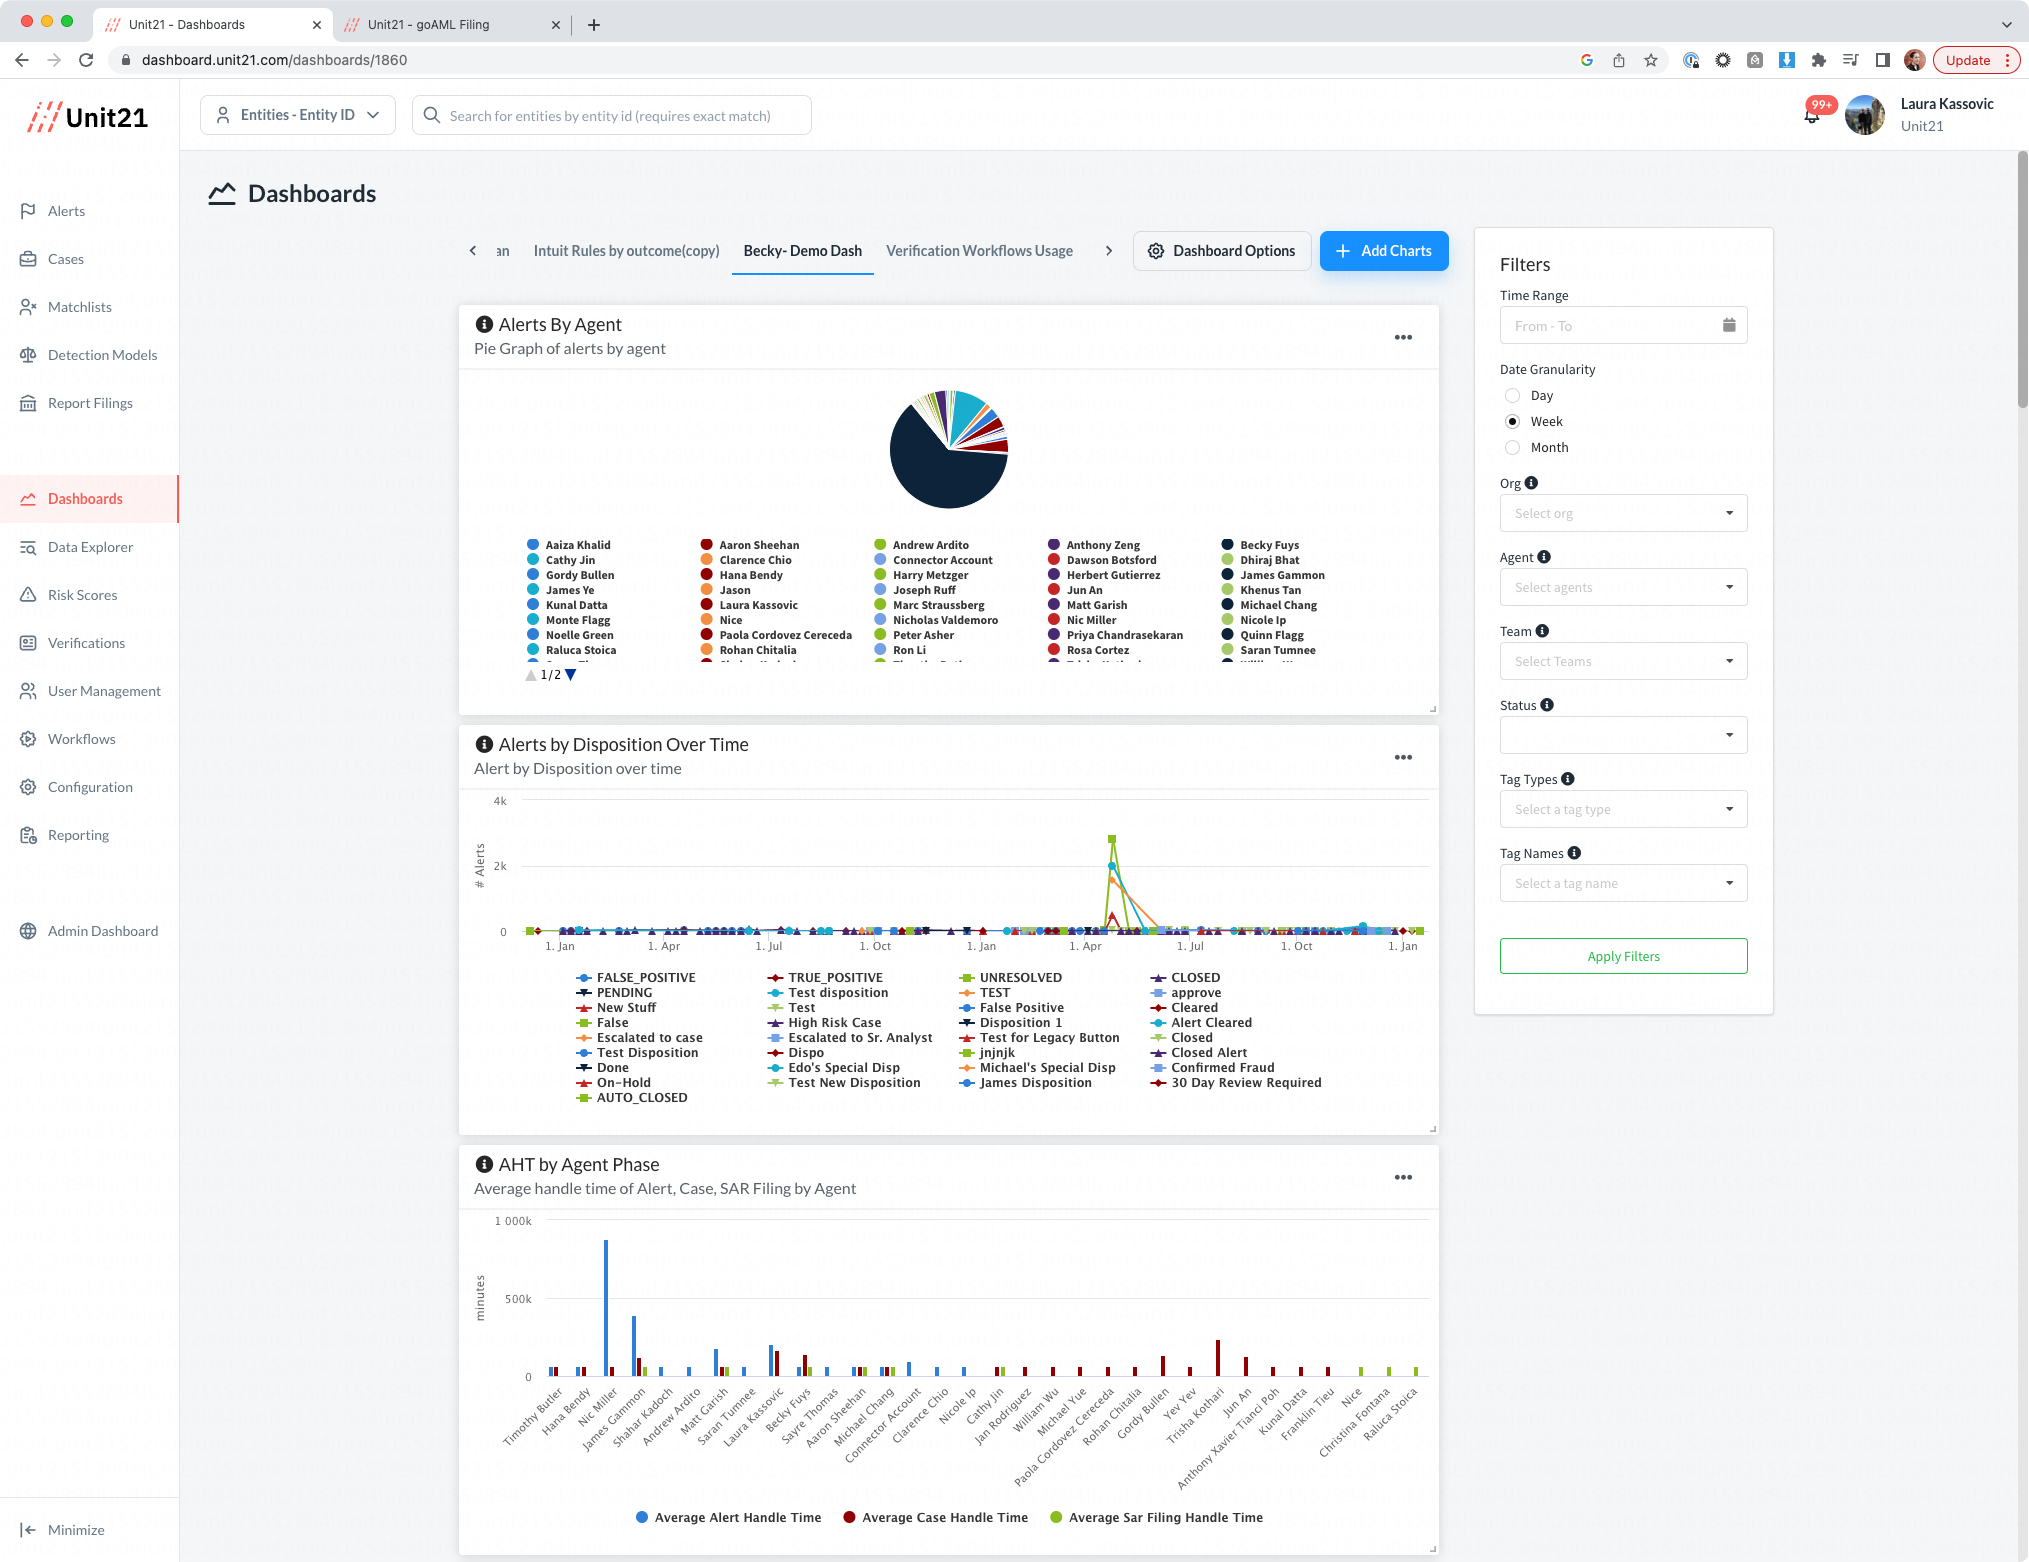Open Detection Models in sidebar
Image resolution: width=2029 pixels, height=1562 pixels.
pyautogui.click(x=102, y=355)
